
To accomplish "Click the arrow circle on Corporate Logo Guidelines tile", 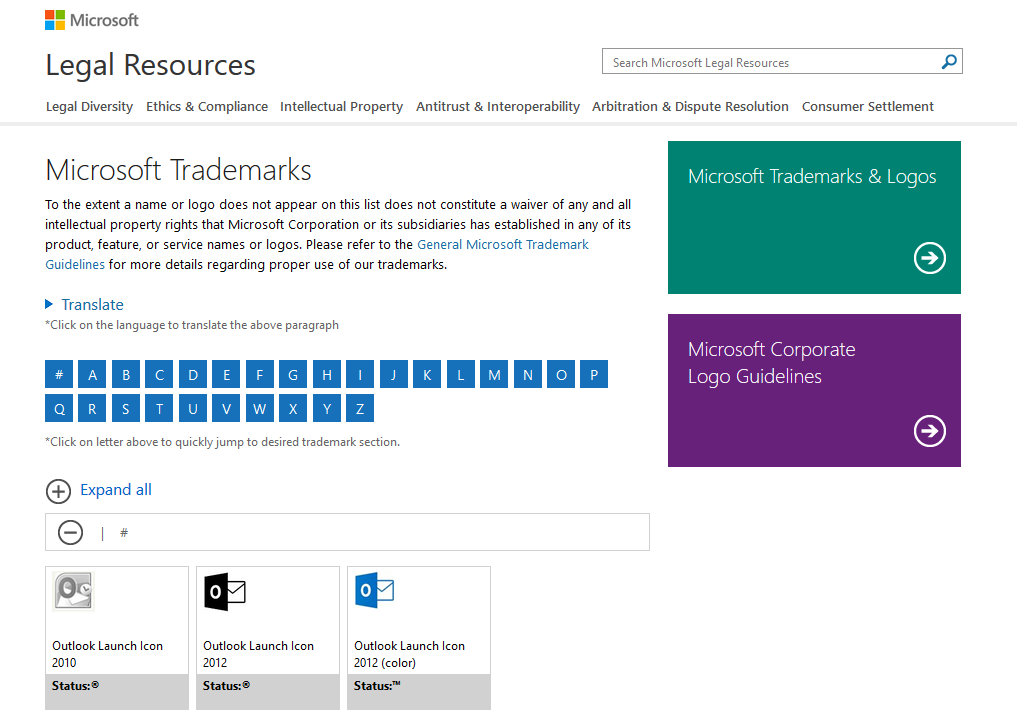I will coord(929,431).
